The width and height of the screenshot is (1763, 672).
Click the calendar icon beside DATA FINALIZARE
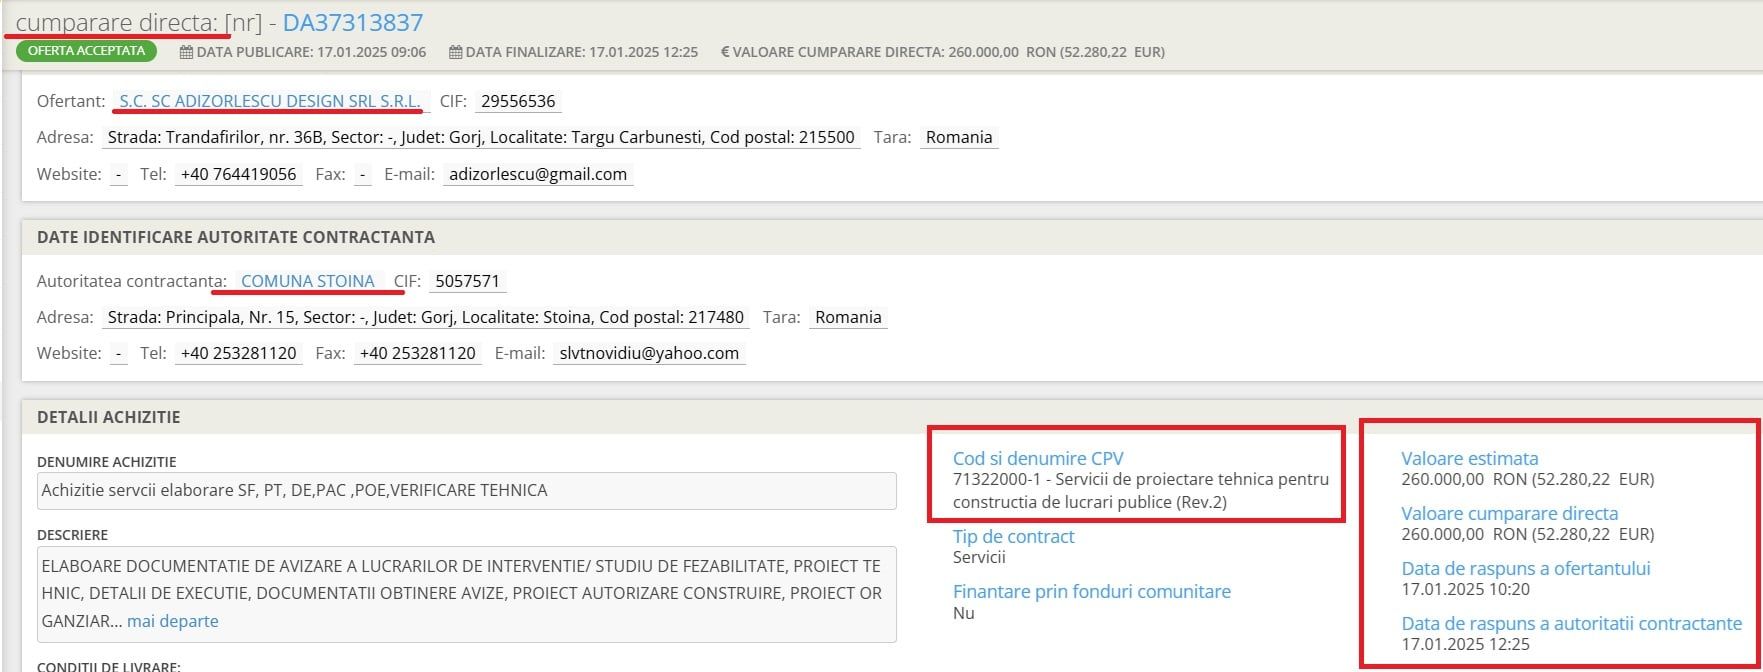tap(456, 52)
